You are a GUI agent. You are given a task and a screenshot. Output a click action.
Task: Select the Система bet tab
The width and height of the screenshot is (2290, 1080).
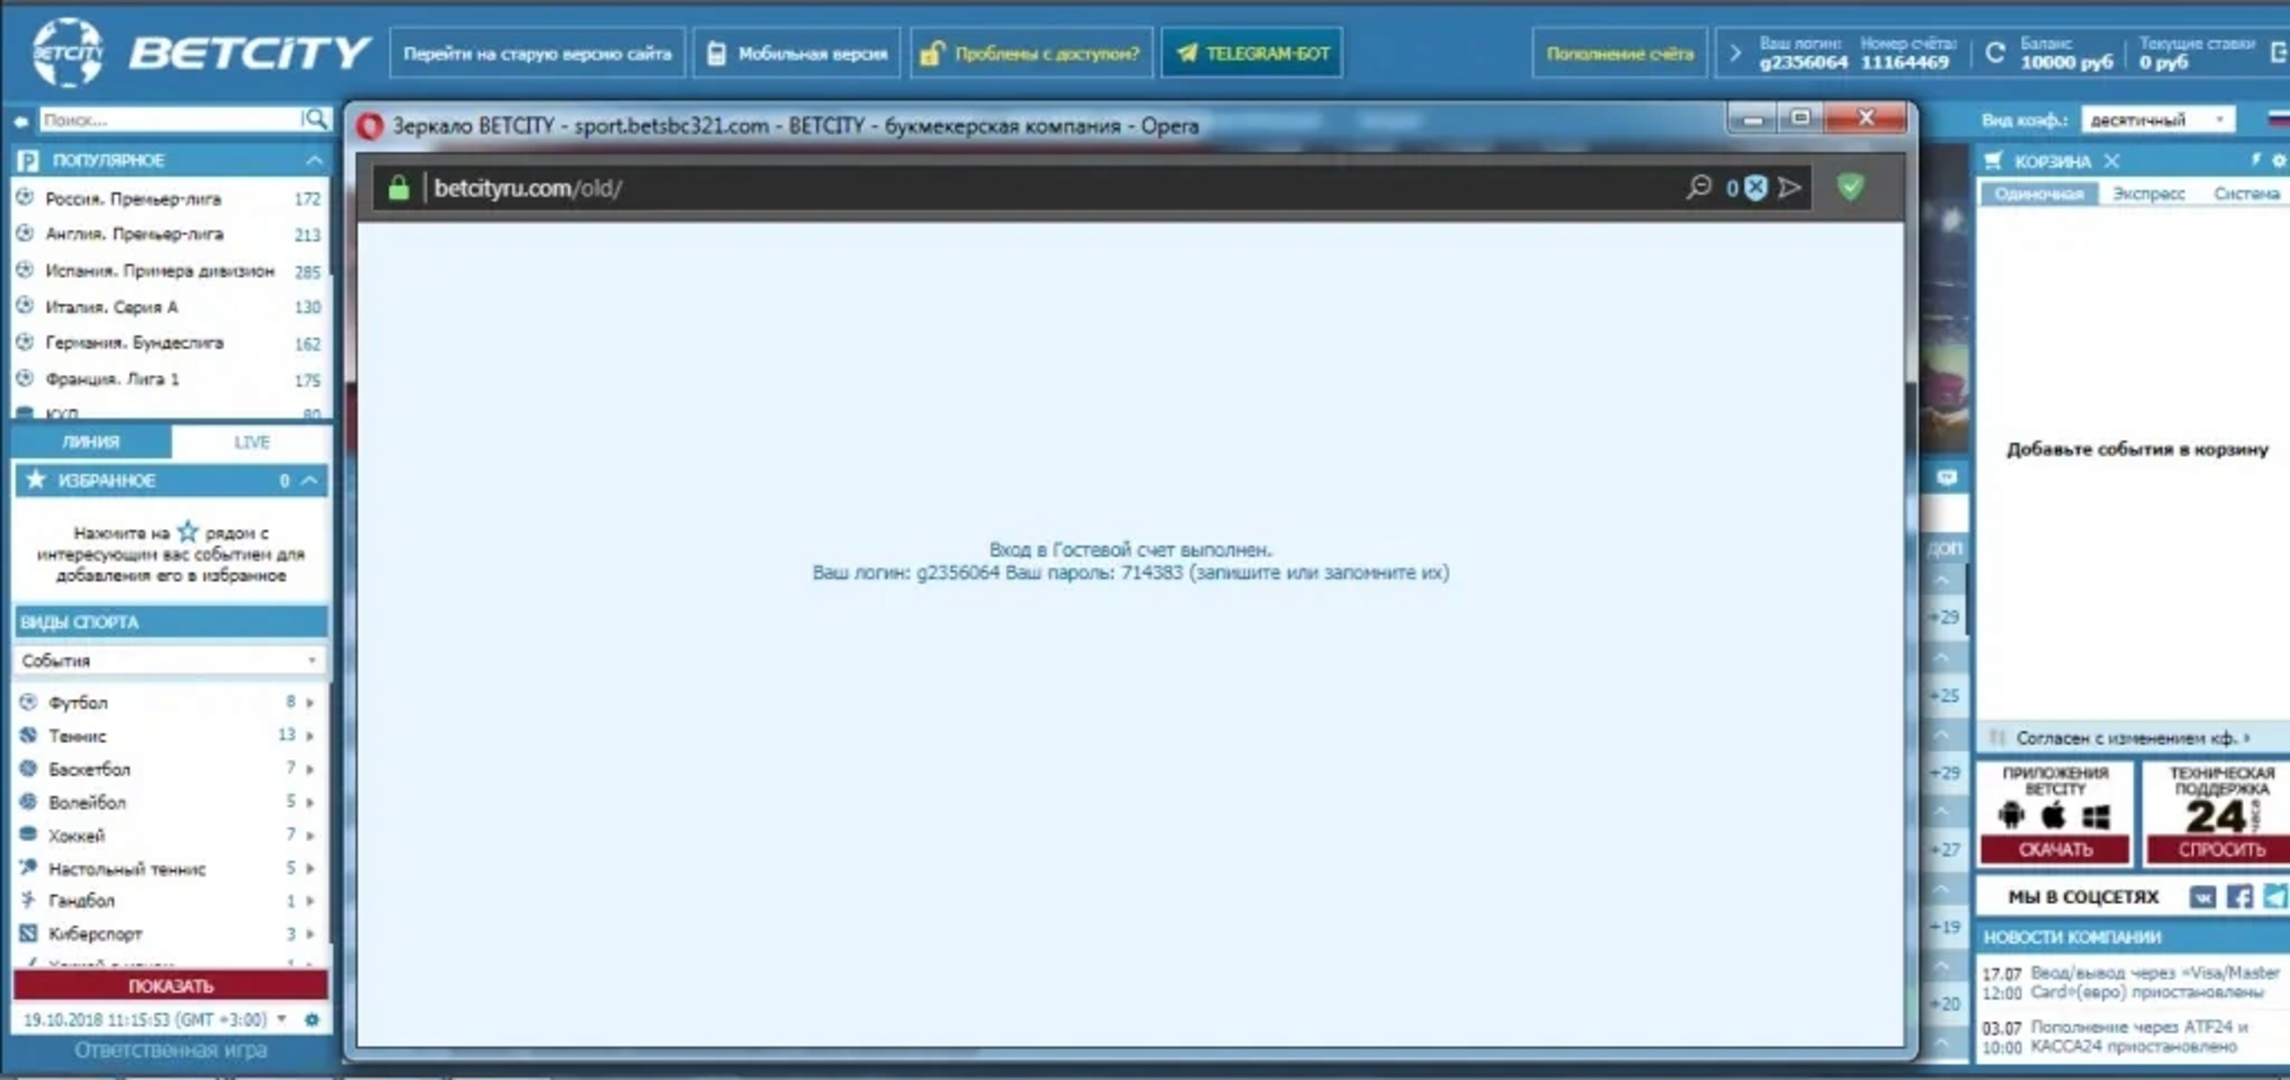[2246, 194]
